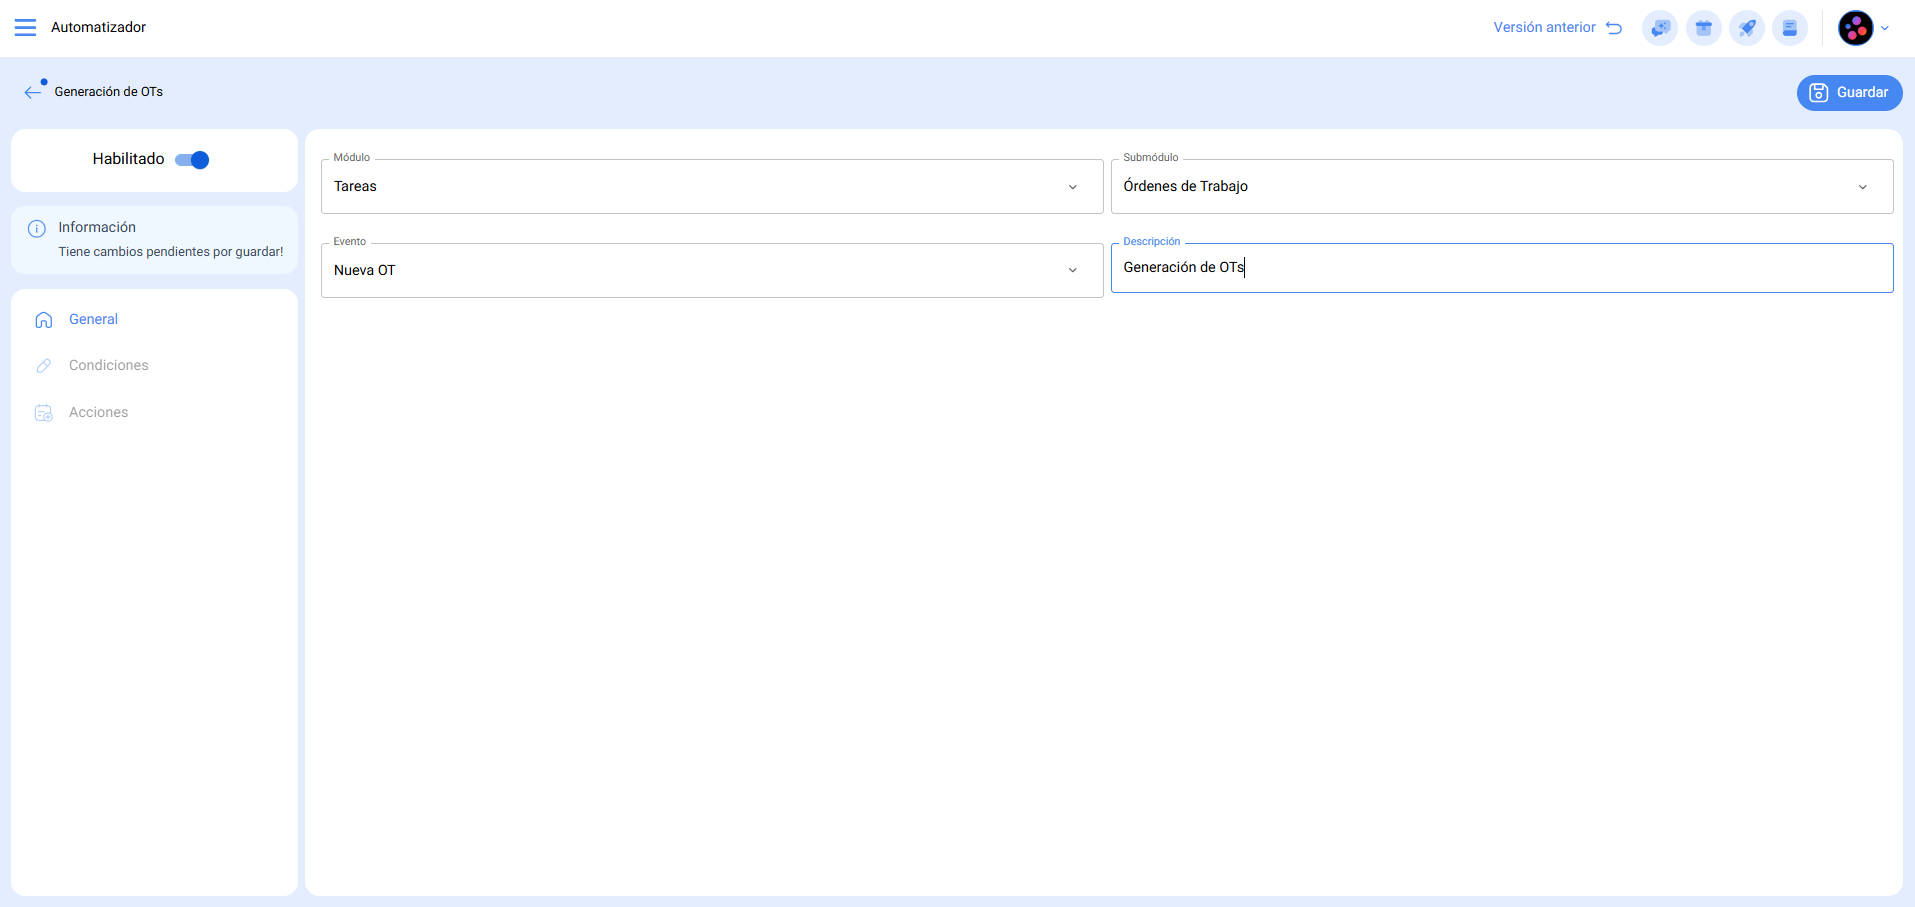
Task: Click the rocket icon in header
Action: (x=1747, y=28)
